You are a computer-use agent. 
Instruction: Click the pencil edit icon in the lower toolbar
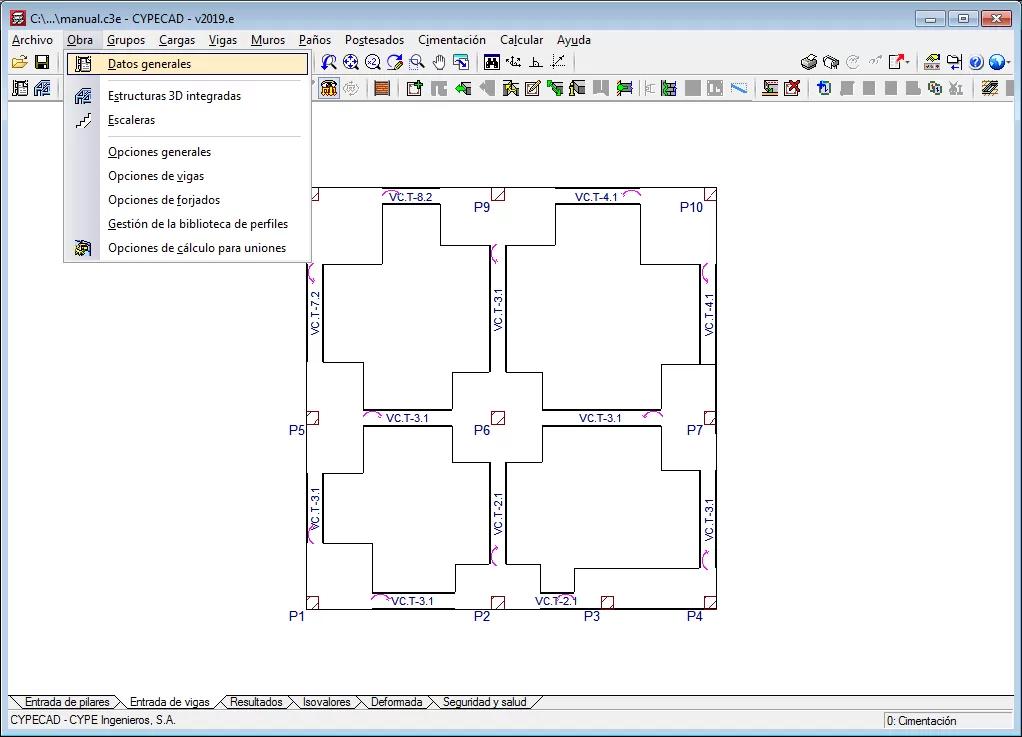click(534, 88)
